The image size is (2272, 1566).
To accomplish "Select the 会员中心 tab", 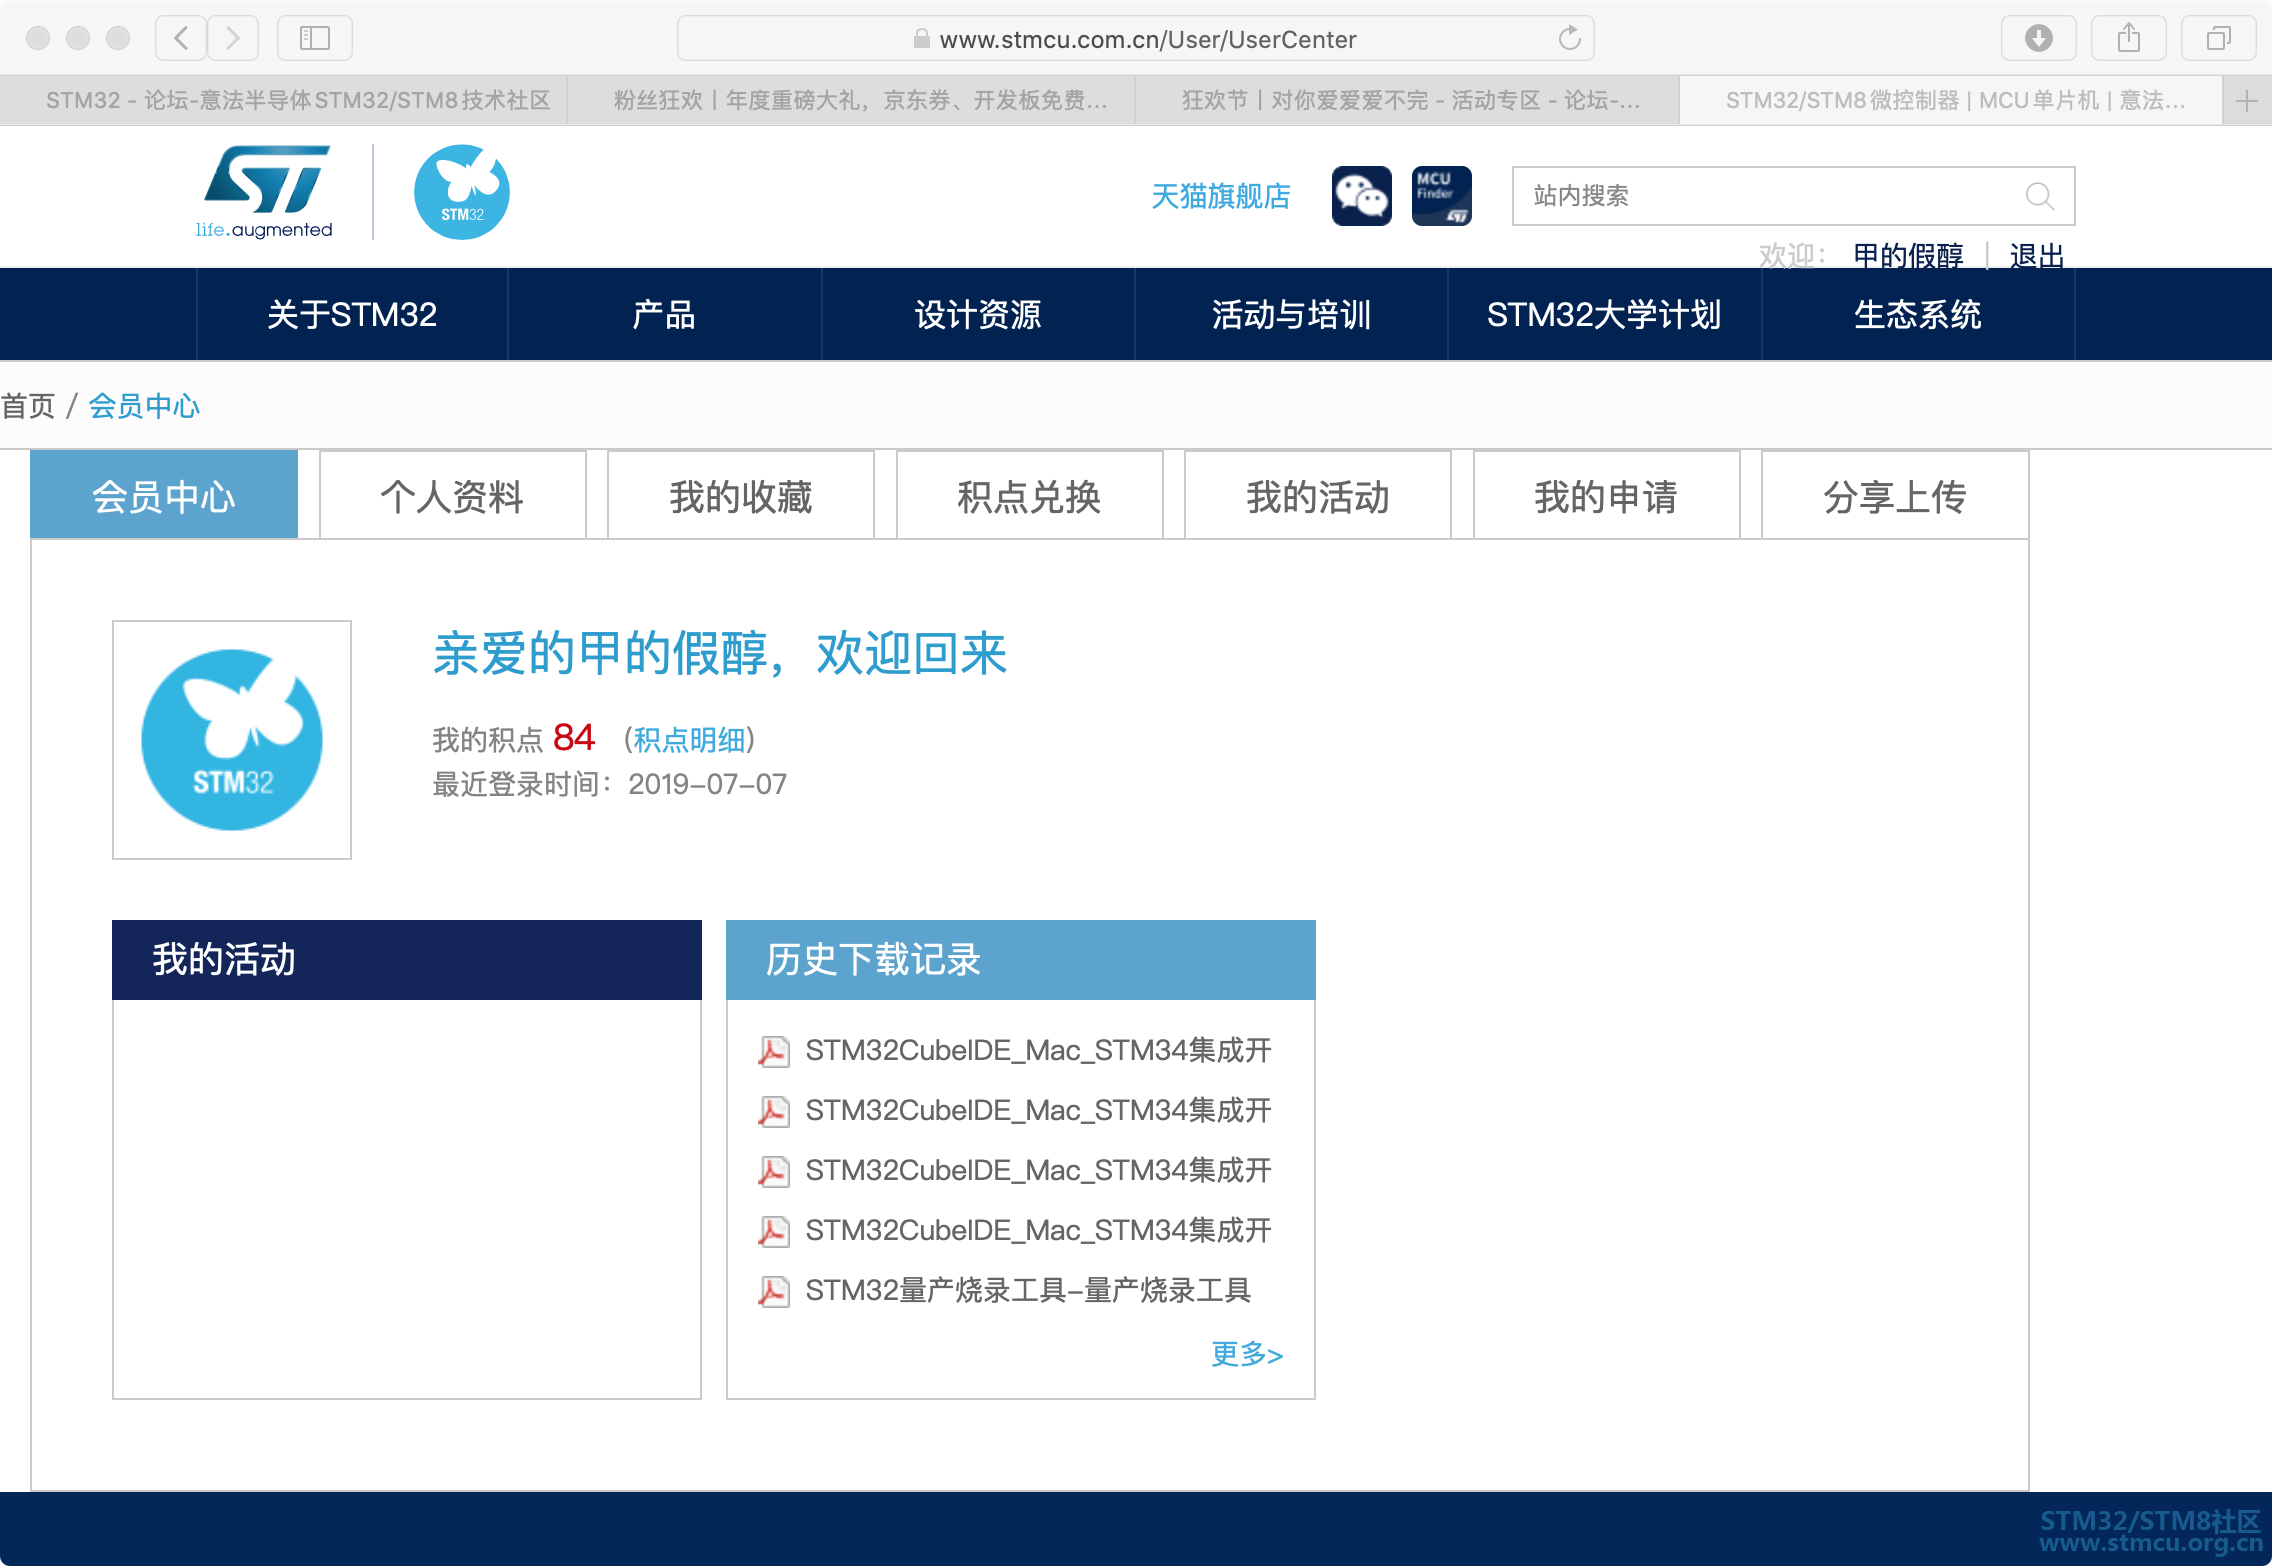I will 164,496.
